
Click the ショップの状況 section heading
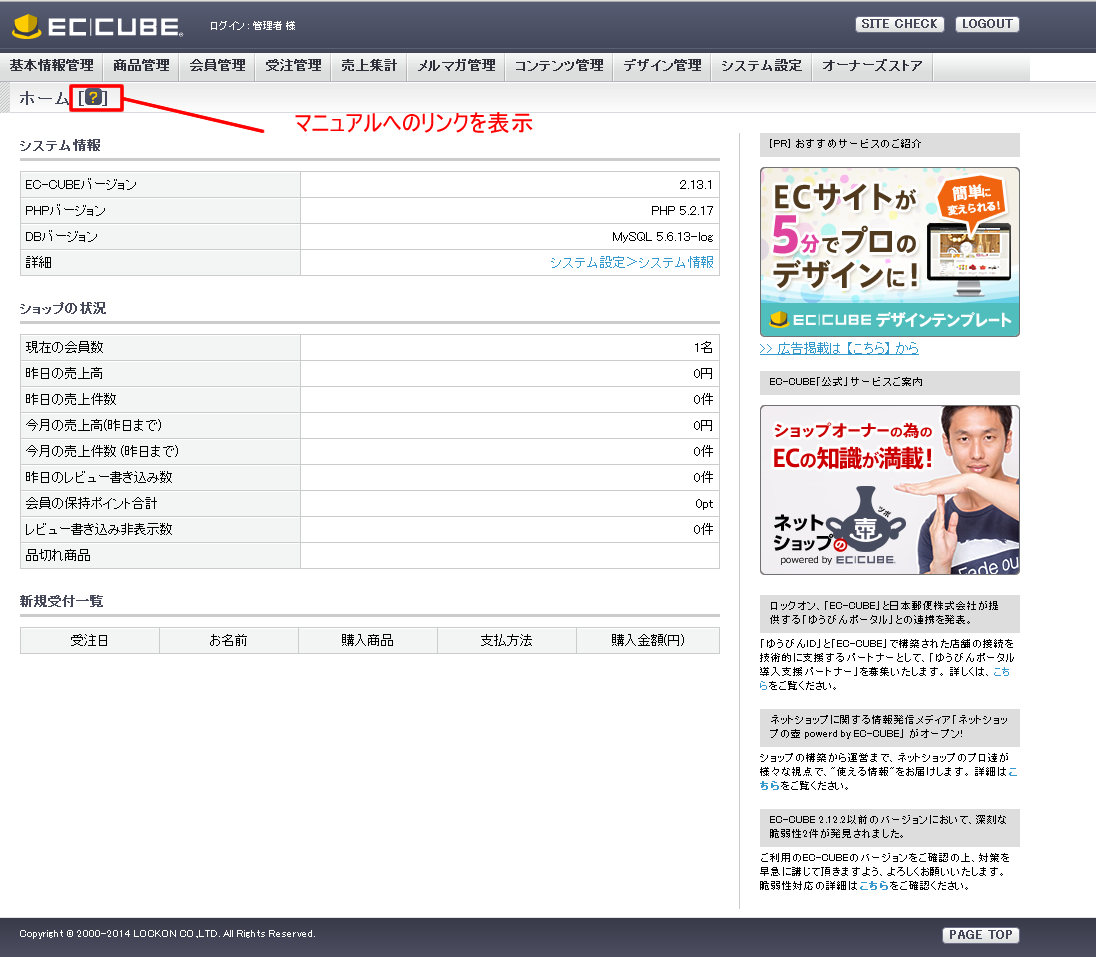click(x=62, y=308)
